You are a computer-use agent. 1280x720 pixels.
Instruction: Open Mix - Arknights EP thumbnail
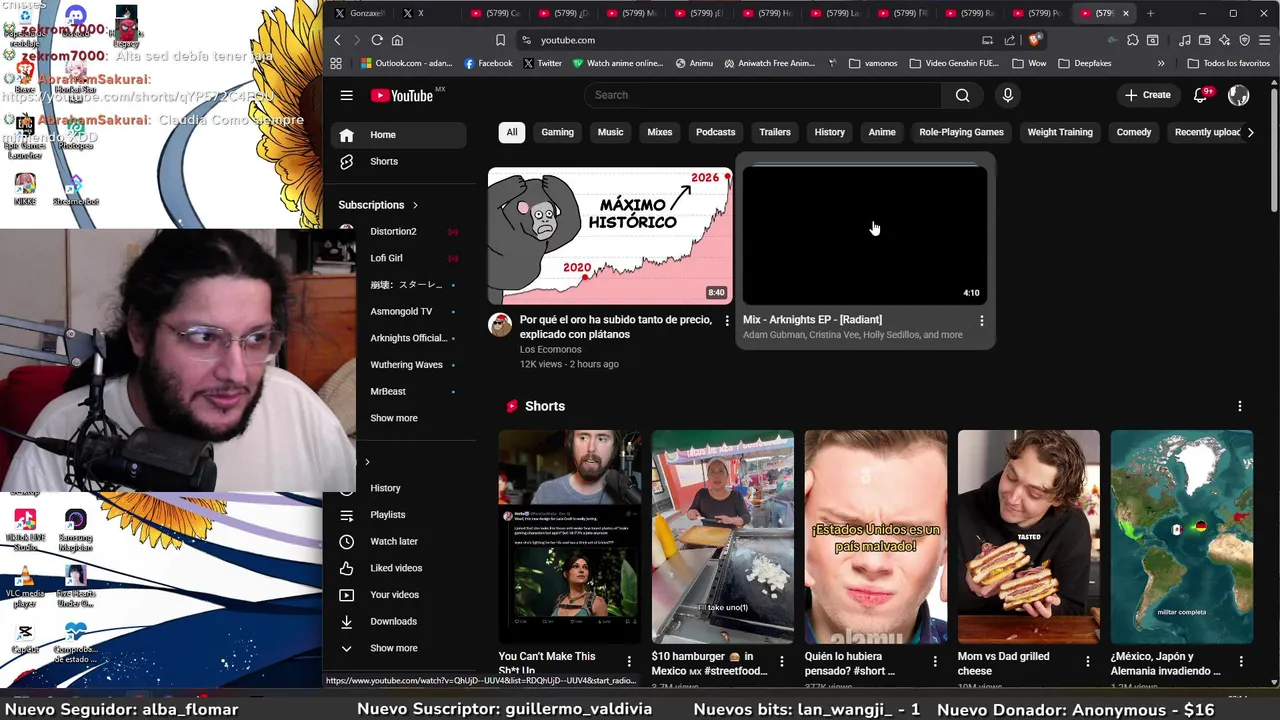[865, 236]
